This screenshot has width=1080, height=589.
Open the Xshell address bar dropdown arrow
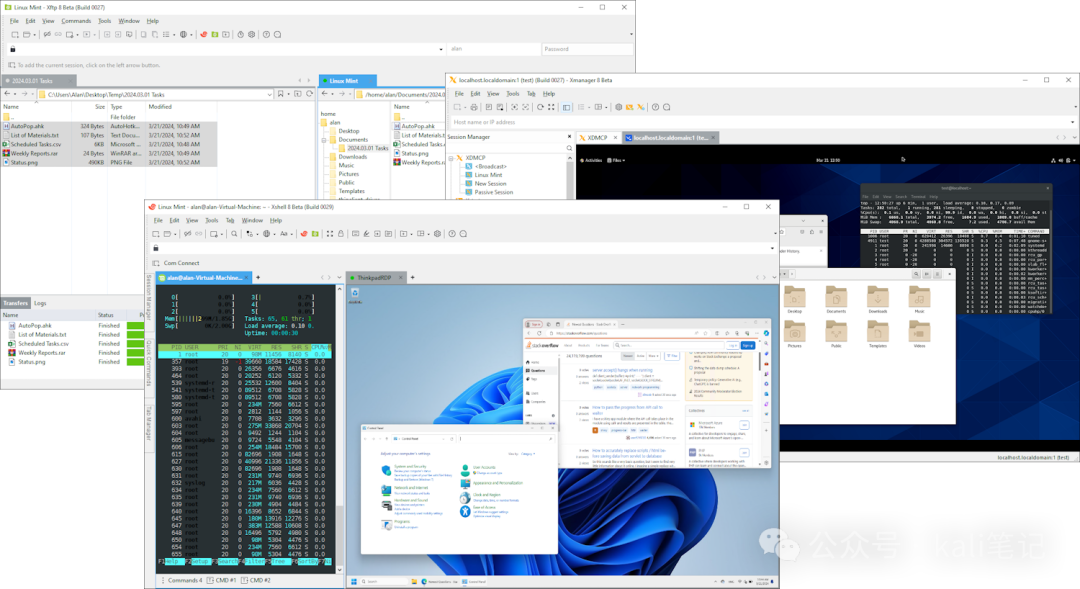click(x=772, y=249)
